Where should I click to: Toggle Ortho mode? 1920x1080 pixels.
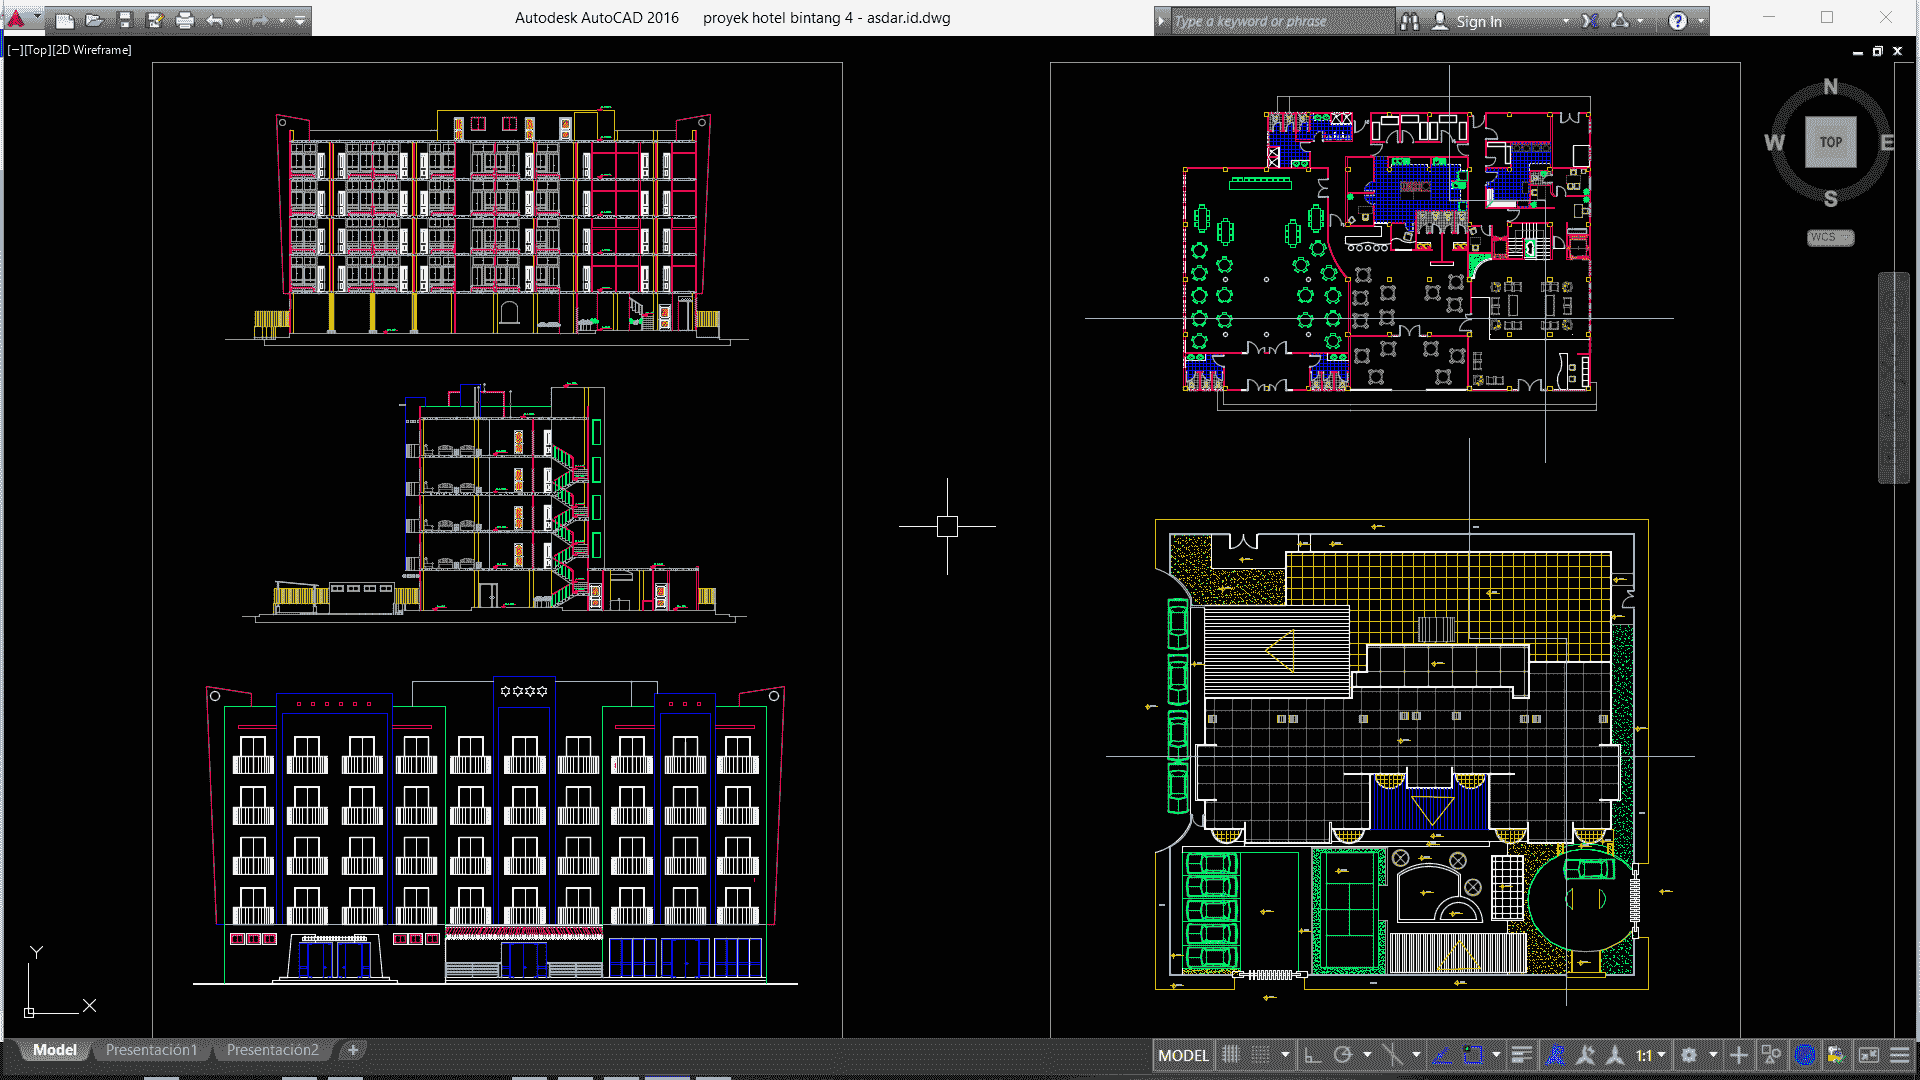click(x=1313, y=1055)
